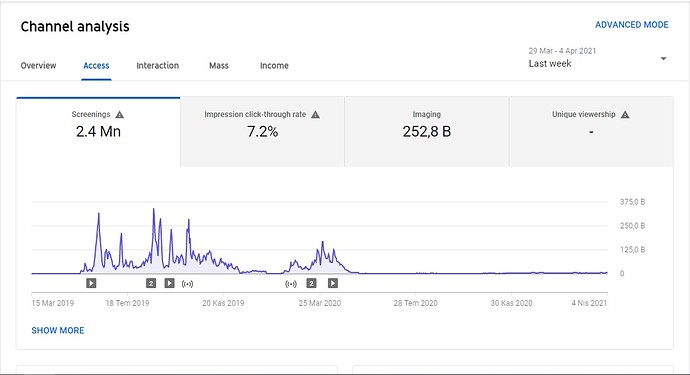690x375 pixels.
Task: Click the '4 Nis 2021' axis label
Action: pyautogui.click(x=589, y=303)
